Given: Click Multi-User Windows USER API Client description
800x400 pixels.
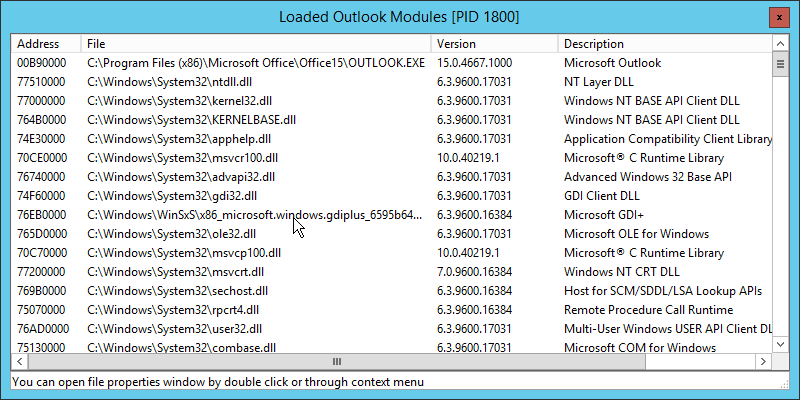Looking at the screenshot, I should tap(668, 329).
